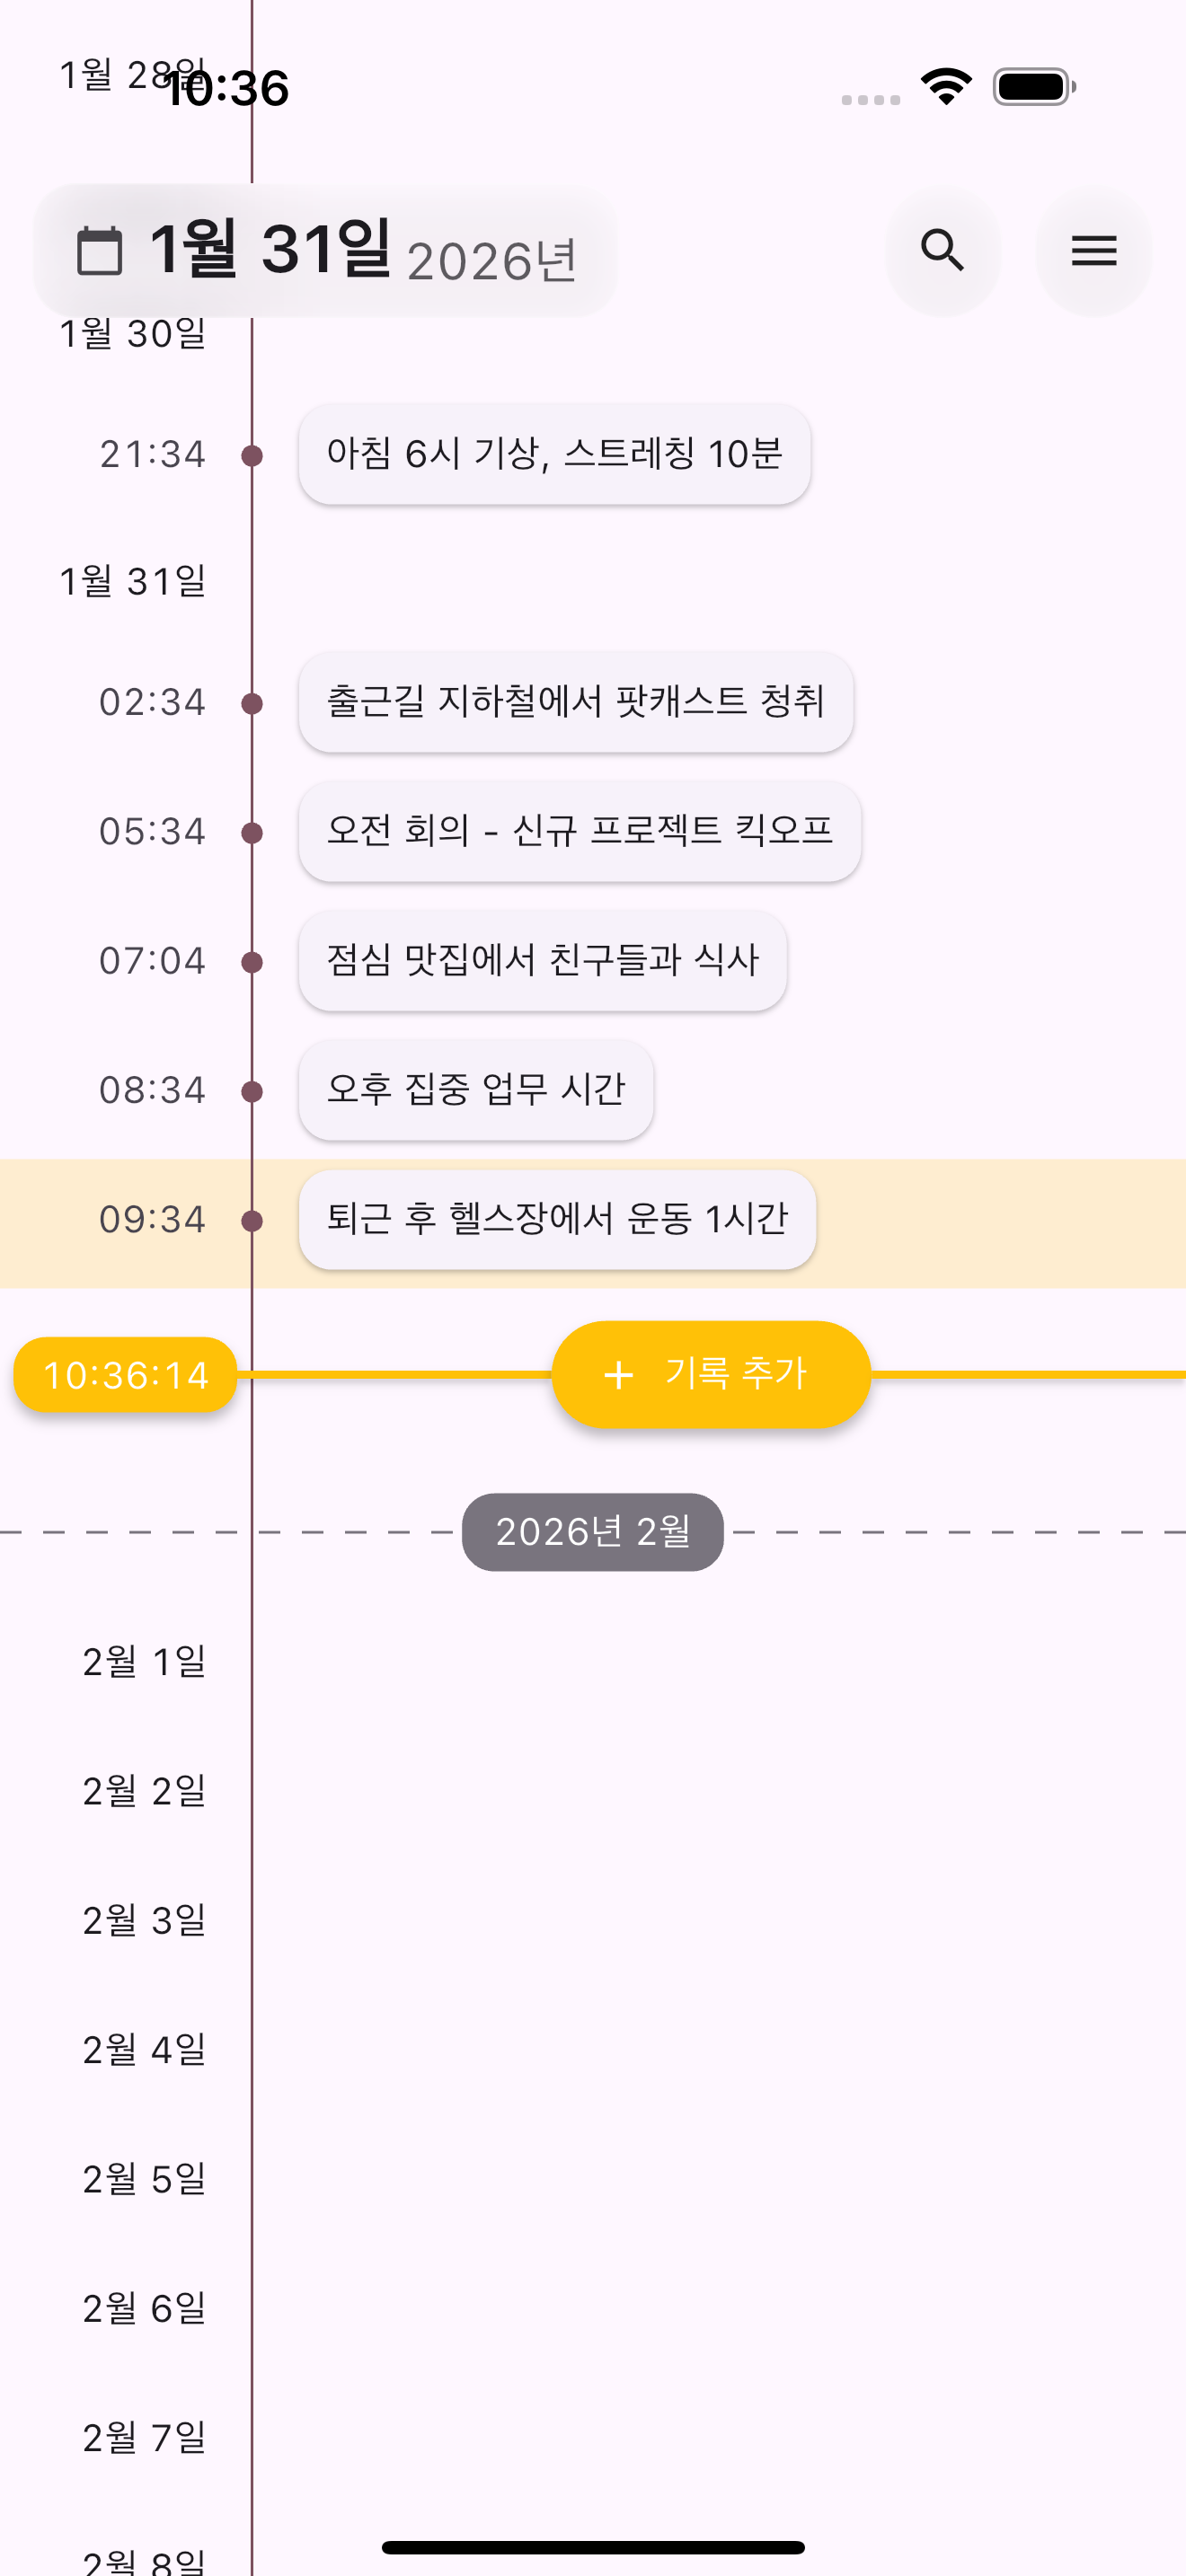This screenshot has width=1186, height=2576.
Task: Open the search icon
Action: pos(942,251)
